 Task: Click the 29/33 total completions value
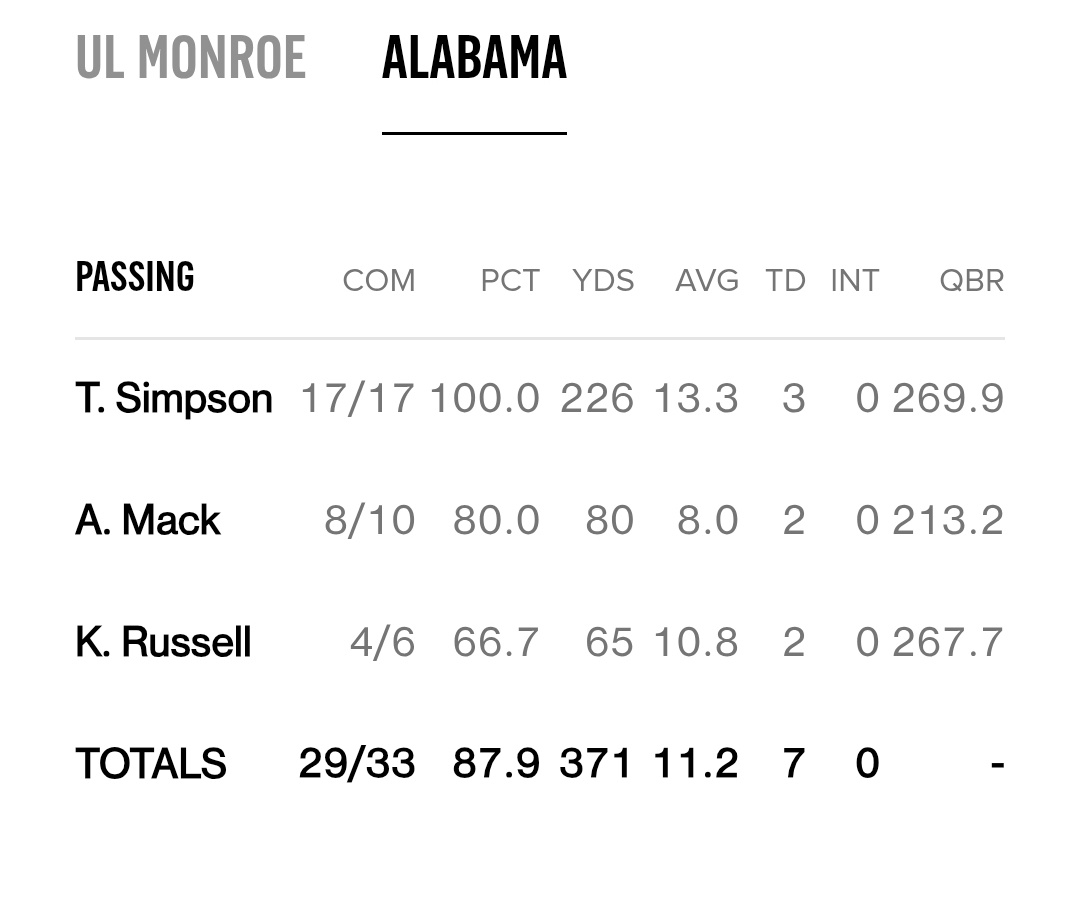[x=357, y=764]
